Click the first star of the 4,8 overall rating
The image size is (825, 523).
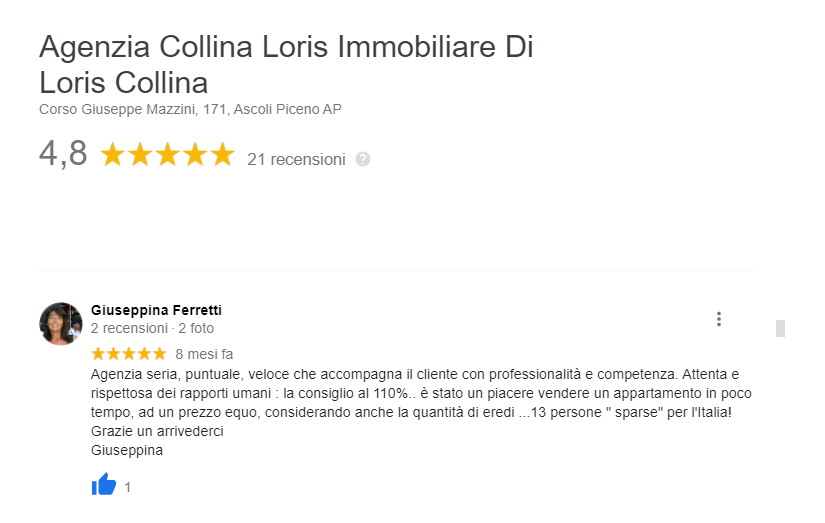pos(113,155)
